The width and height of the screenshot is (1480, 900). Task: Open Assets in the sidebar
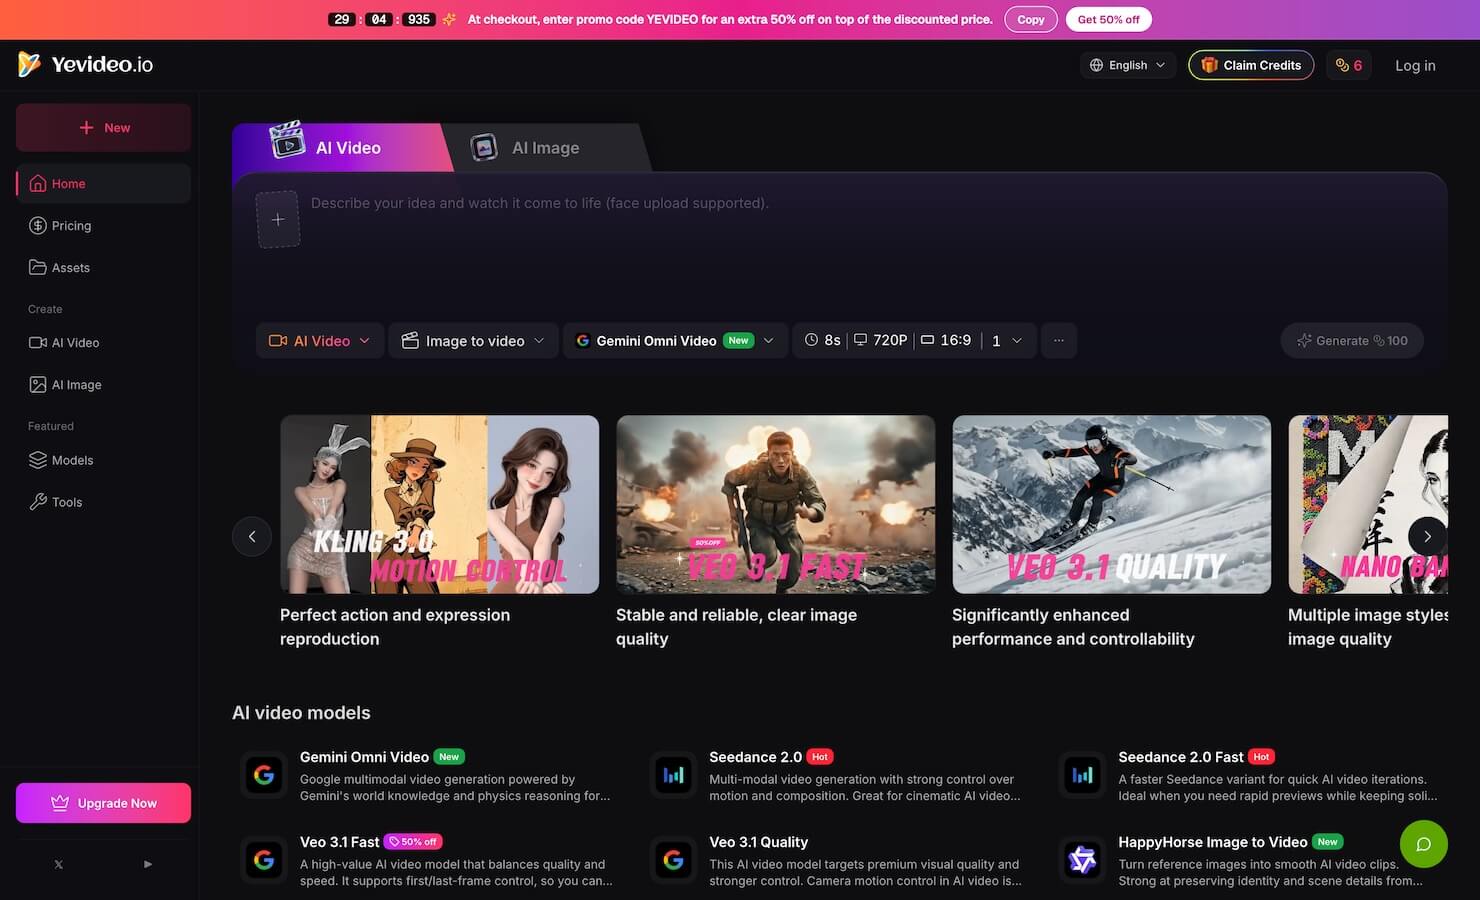tap(103, 268)
